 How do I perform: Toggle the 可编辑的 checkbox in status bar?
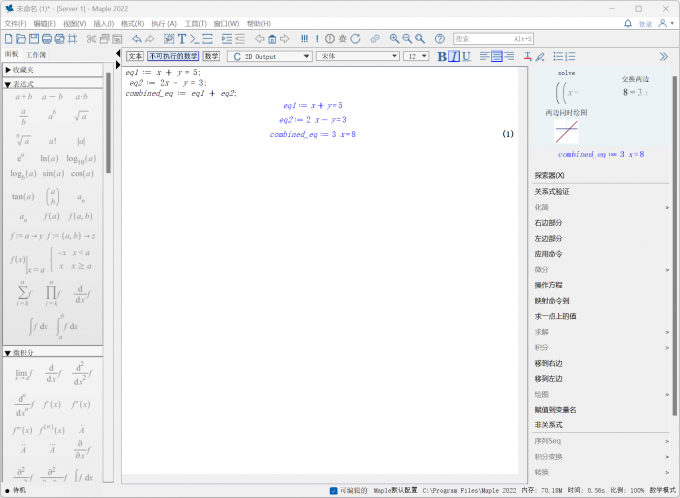(333, 491)
